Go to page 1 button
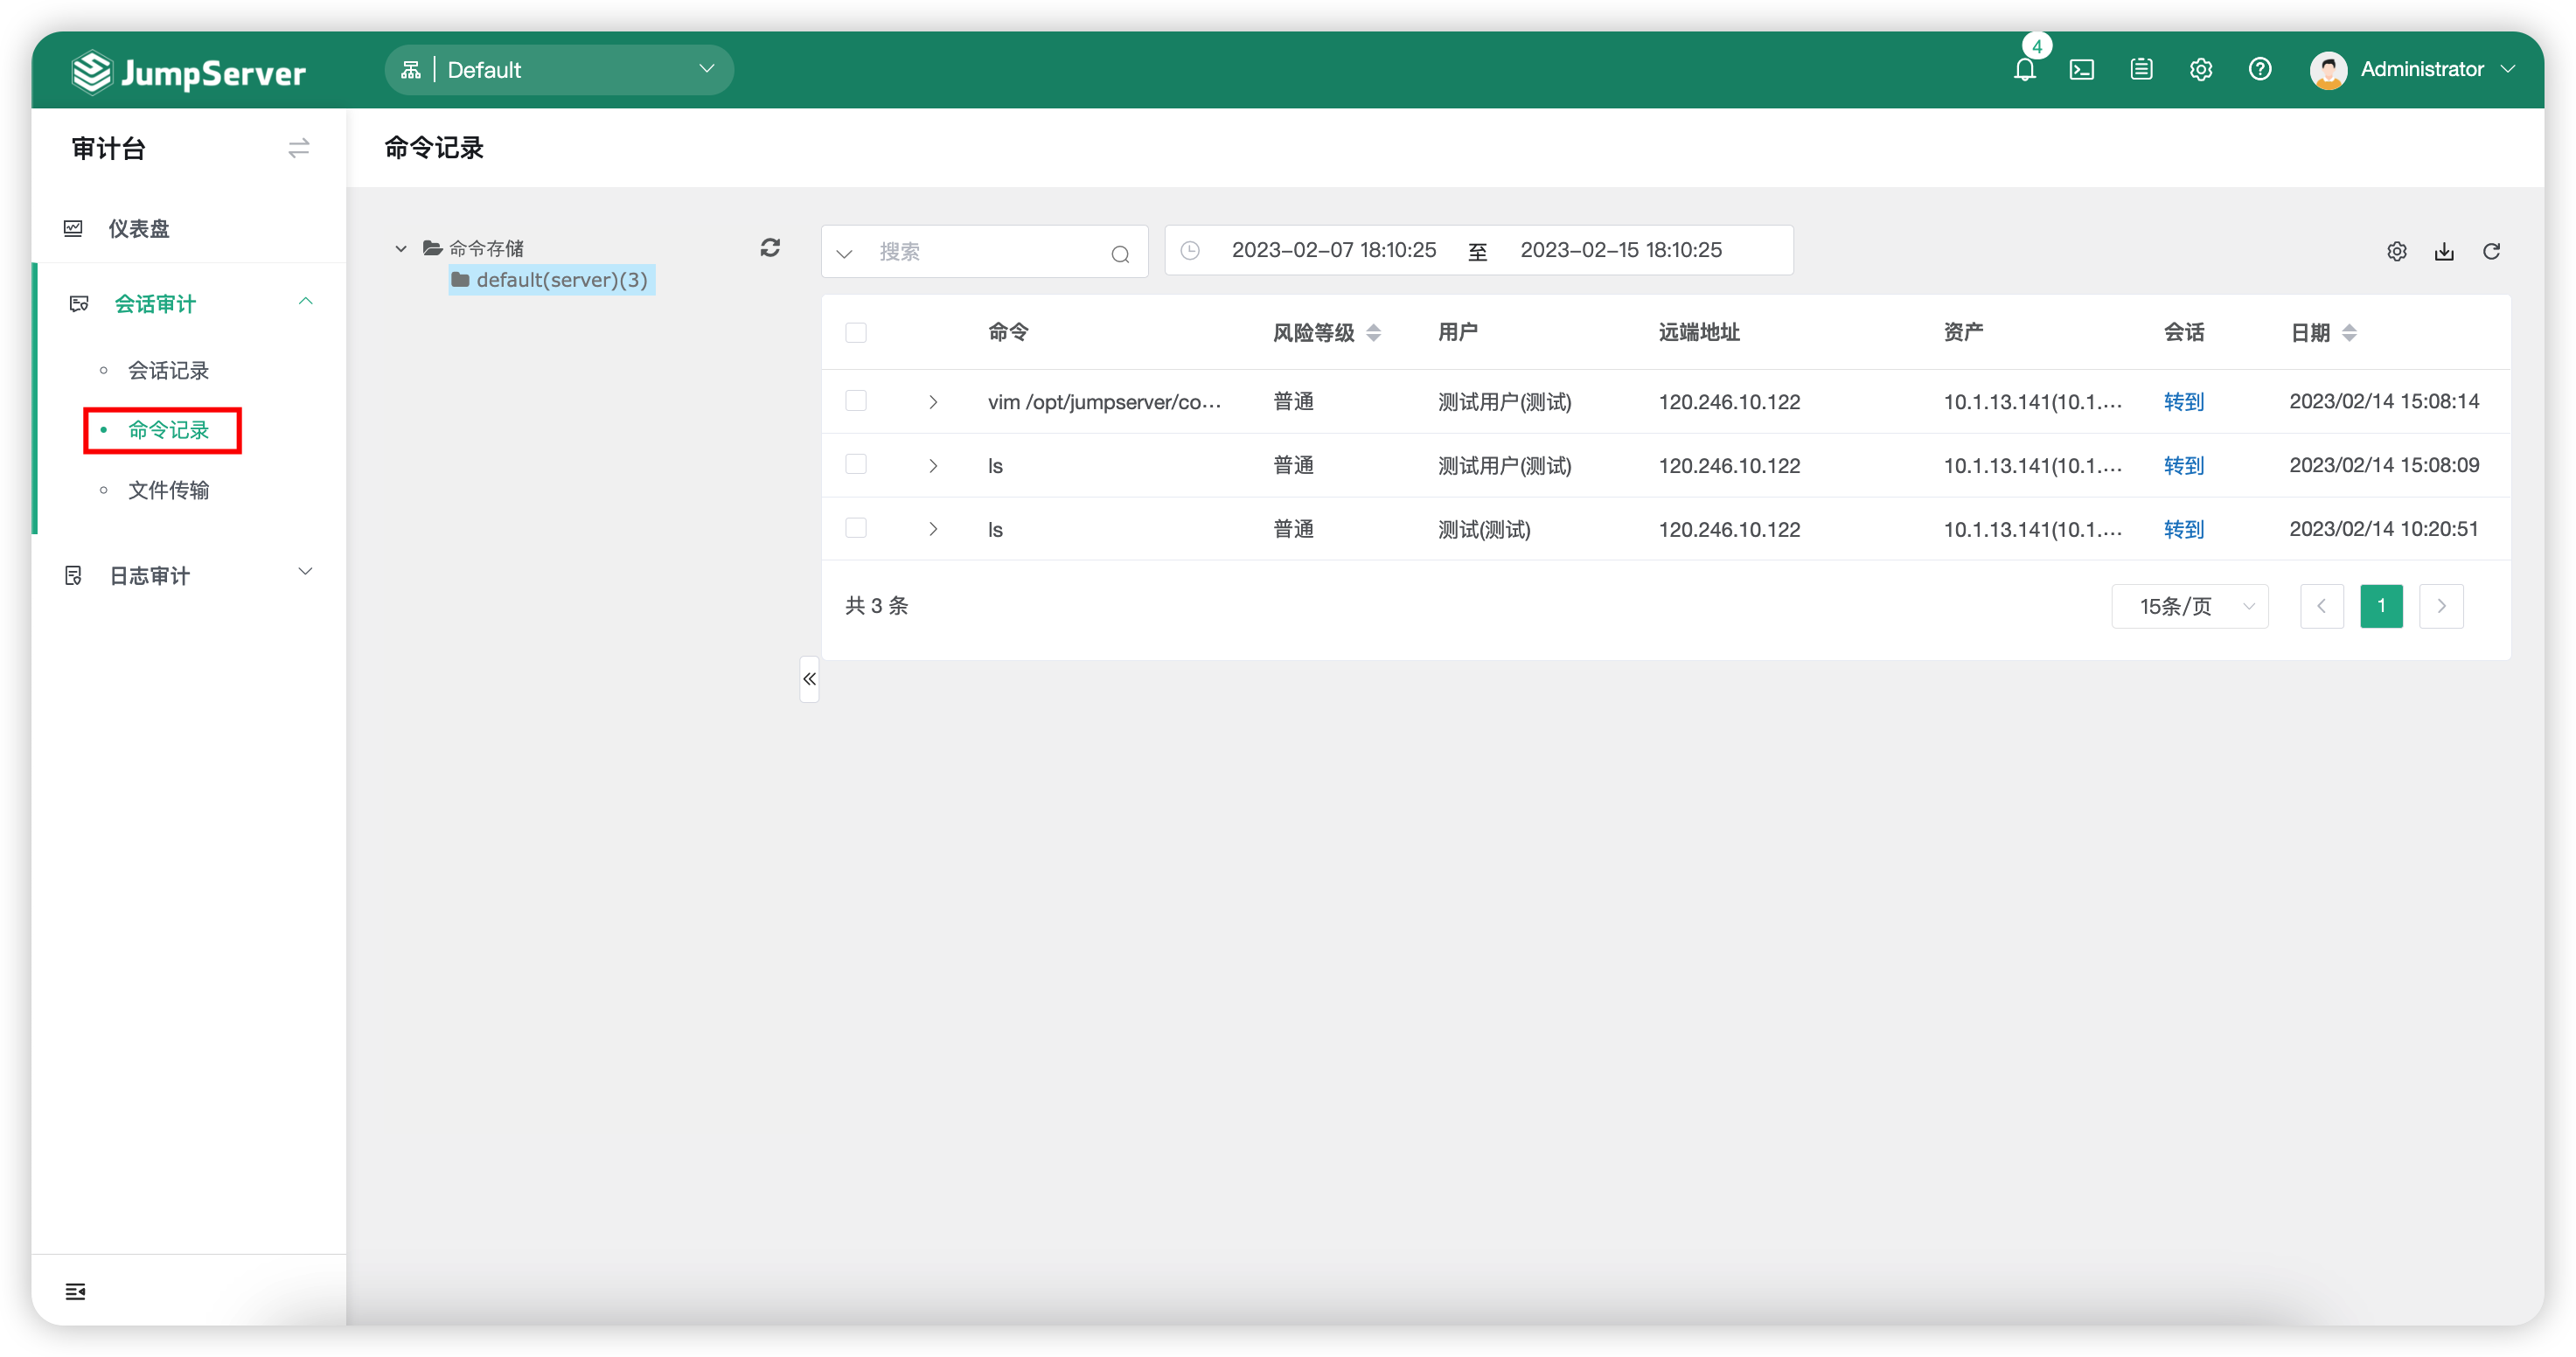Viewport: 2576px width, 1357px height. pos(2381,606)
